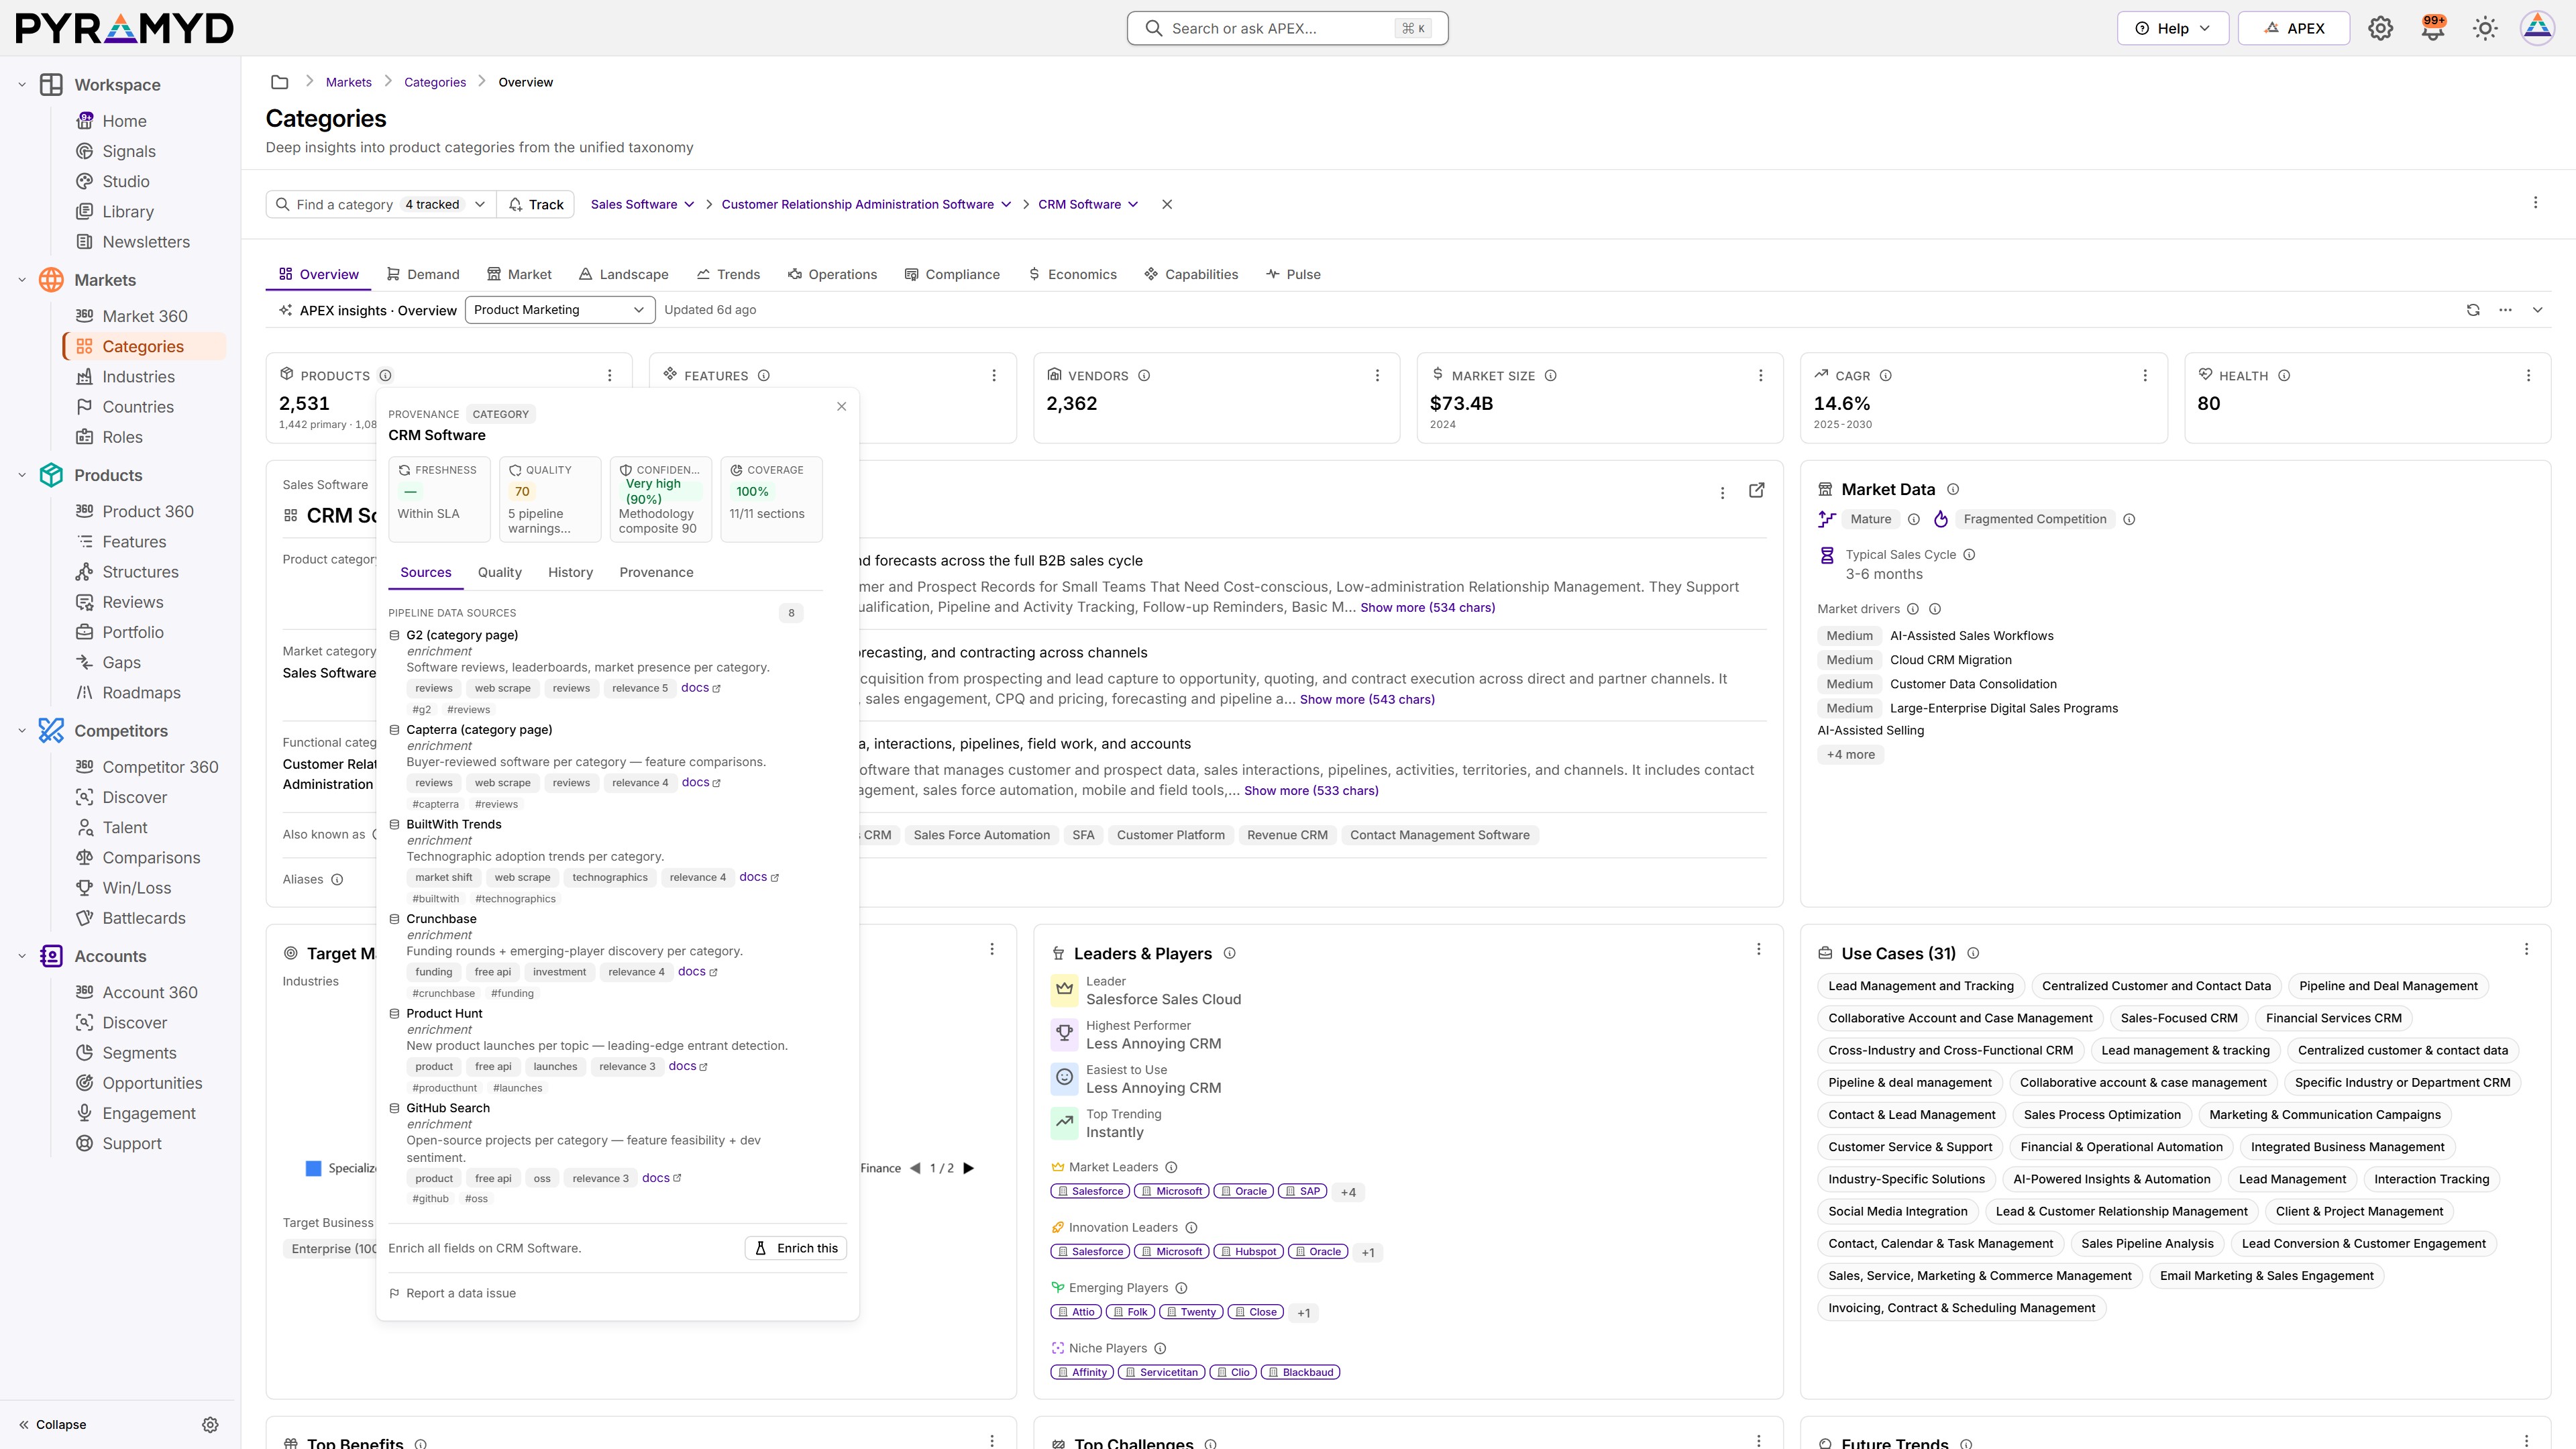Open the Help dropdown

pyautogui.click(x=2172, y=28)
